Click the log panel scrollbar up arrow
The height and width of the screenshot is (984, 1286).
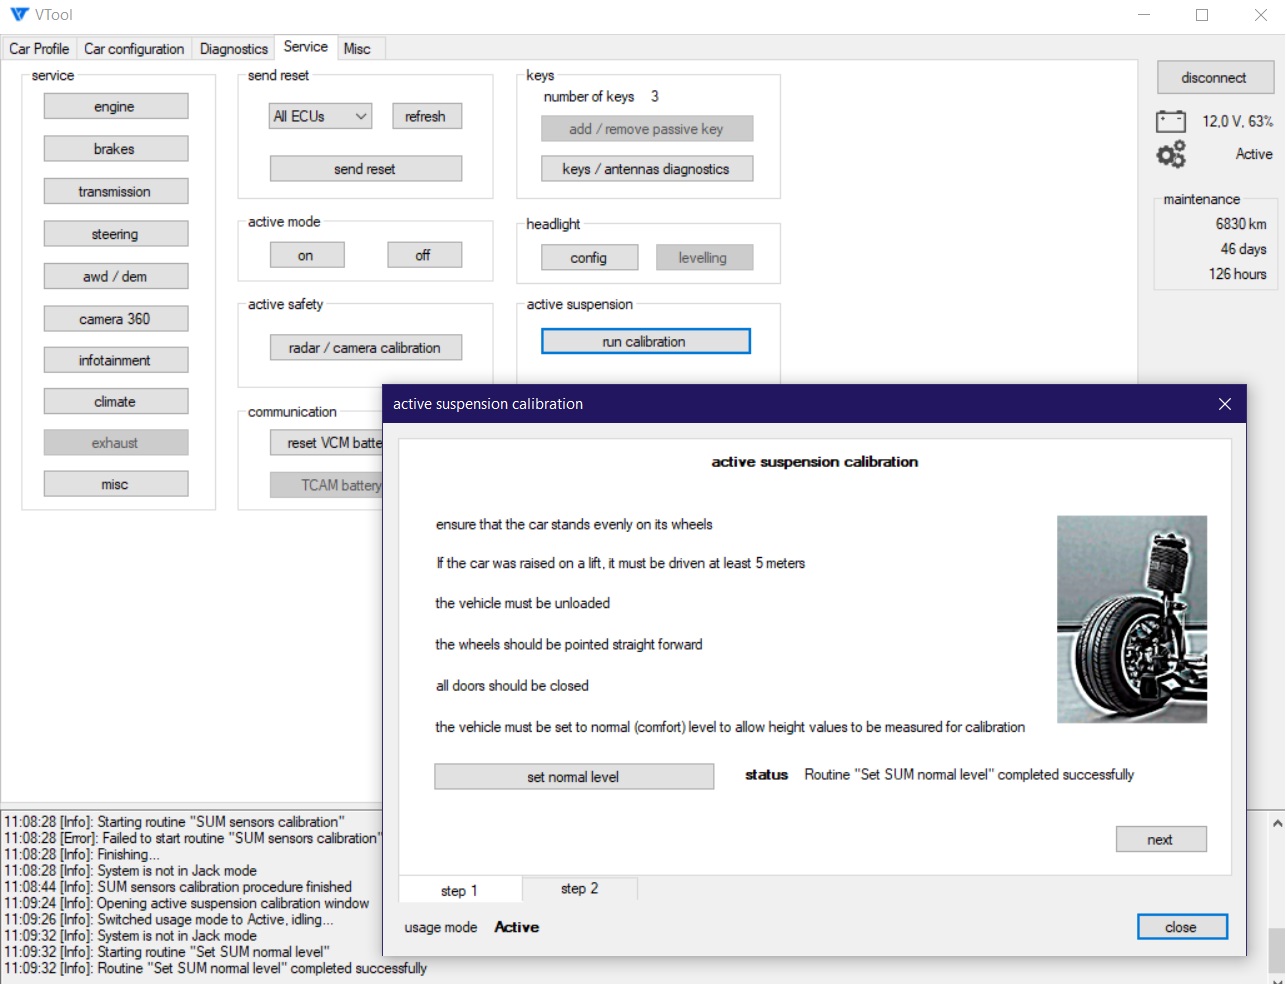click(x=1277, y=824)
